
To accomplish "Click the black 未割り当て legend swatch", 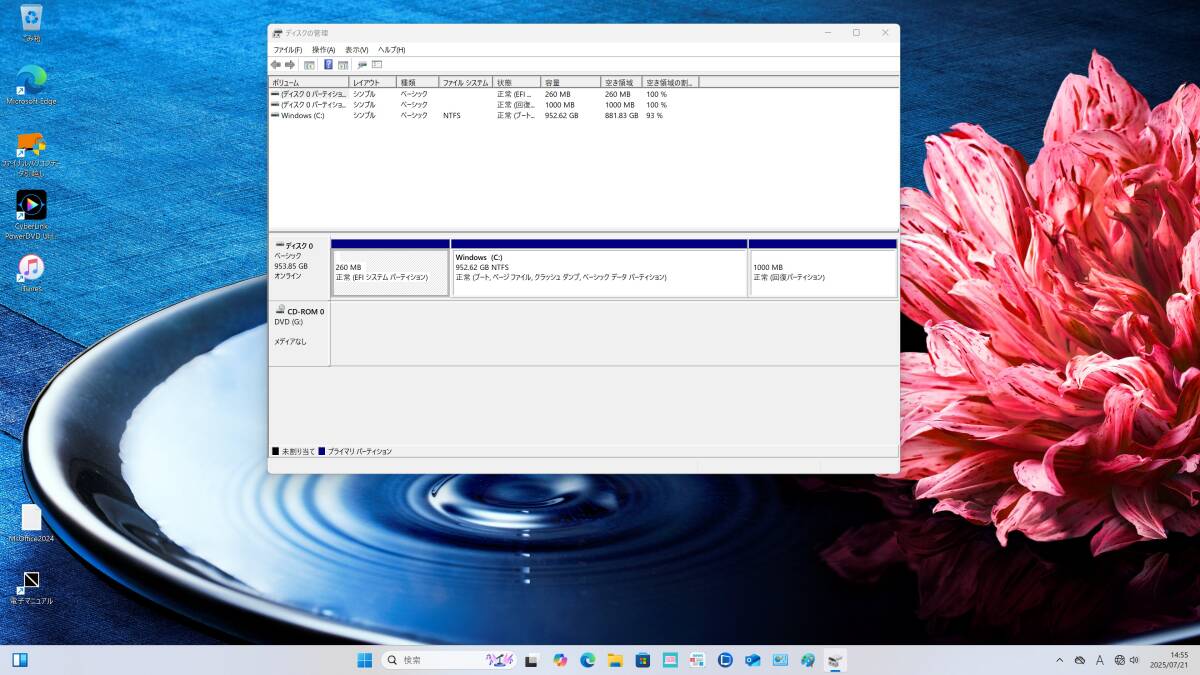I will [276, 452].
